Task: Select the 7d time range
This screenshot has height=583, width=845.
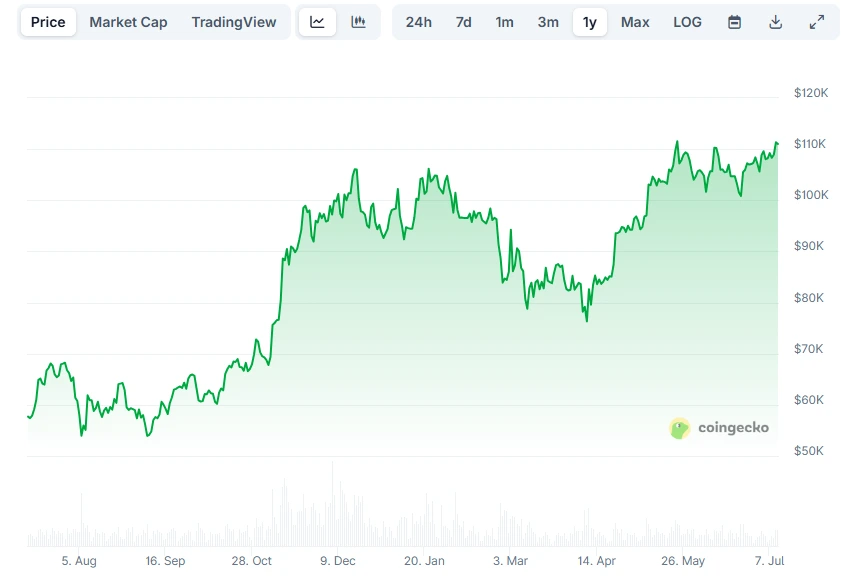Action: [463, 21]
